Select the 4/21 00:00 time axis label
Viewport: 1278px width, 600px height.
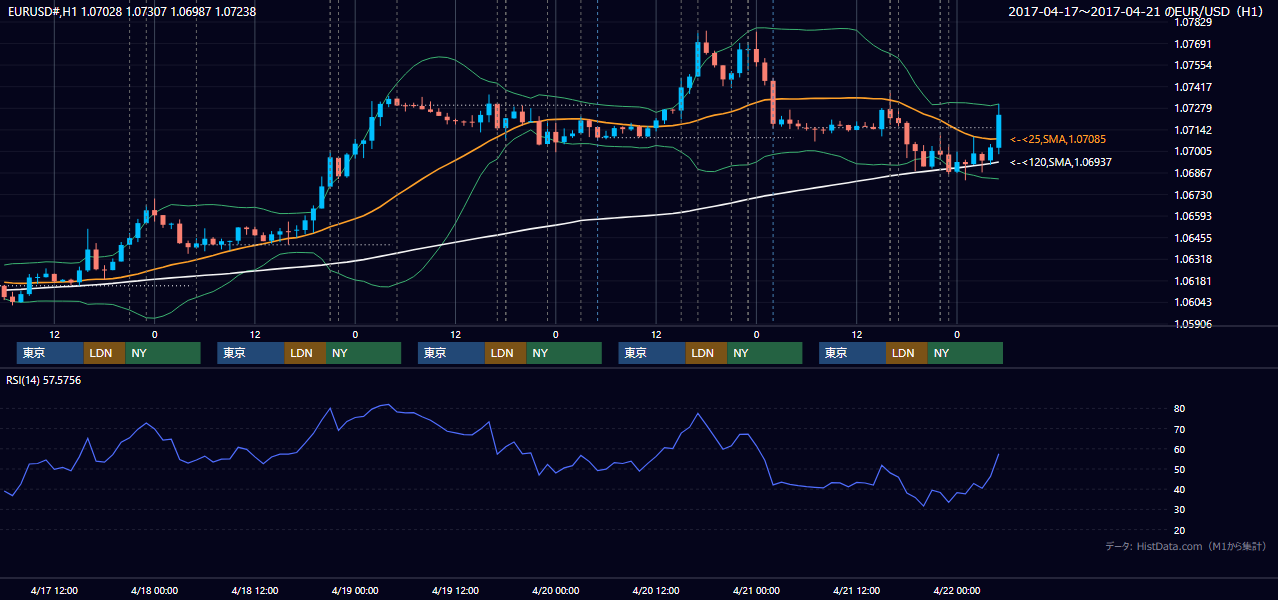(x=756, y=590)
